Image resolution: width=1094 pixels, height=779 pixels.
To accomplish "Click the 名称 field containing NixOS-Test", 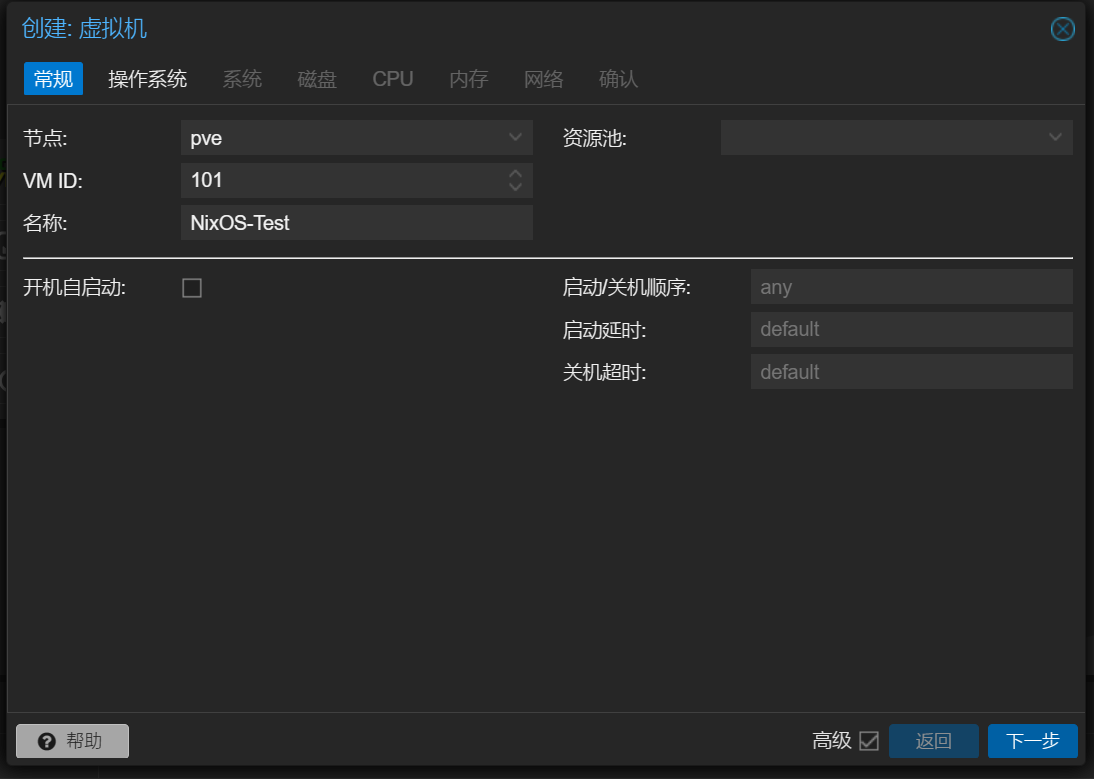I will pos(356,223).
